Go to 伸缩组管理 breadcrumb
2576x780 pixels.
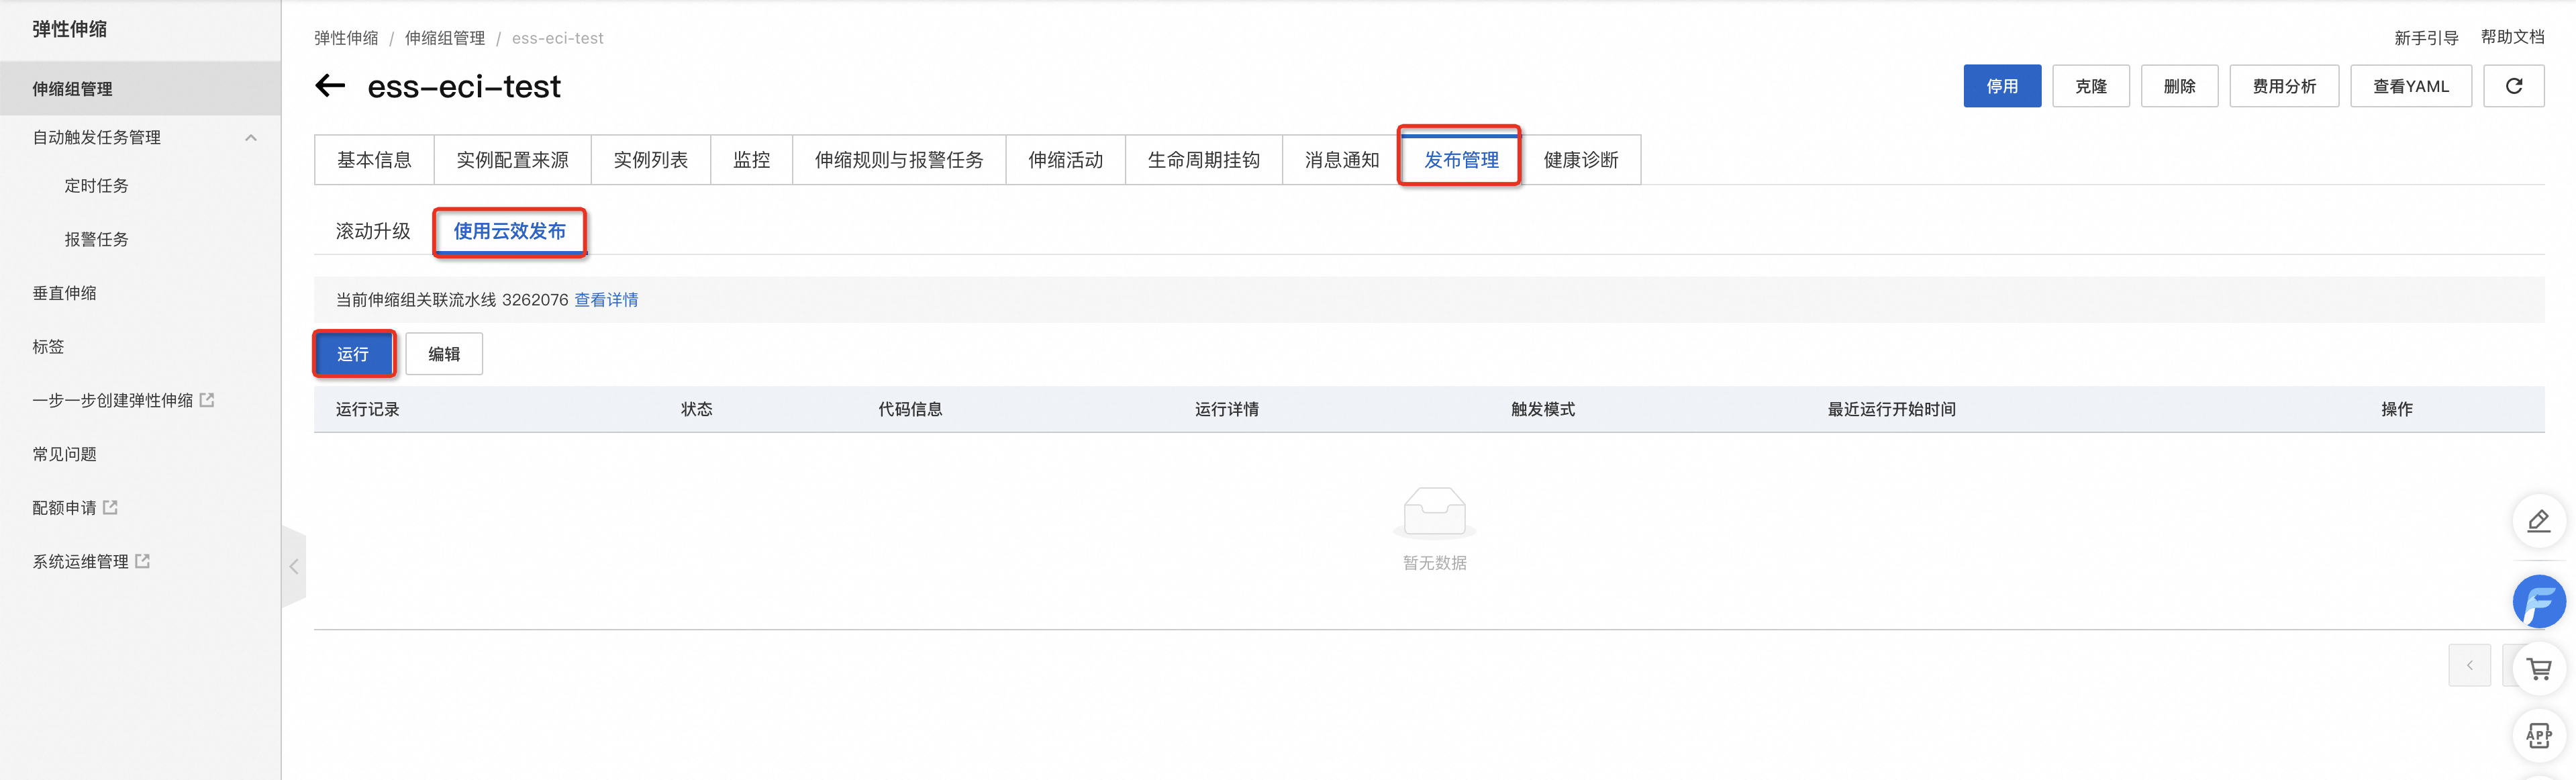pyautogui.click(x=445, y=38)
